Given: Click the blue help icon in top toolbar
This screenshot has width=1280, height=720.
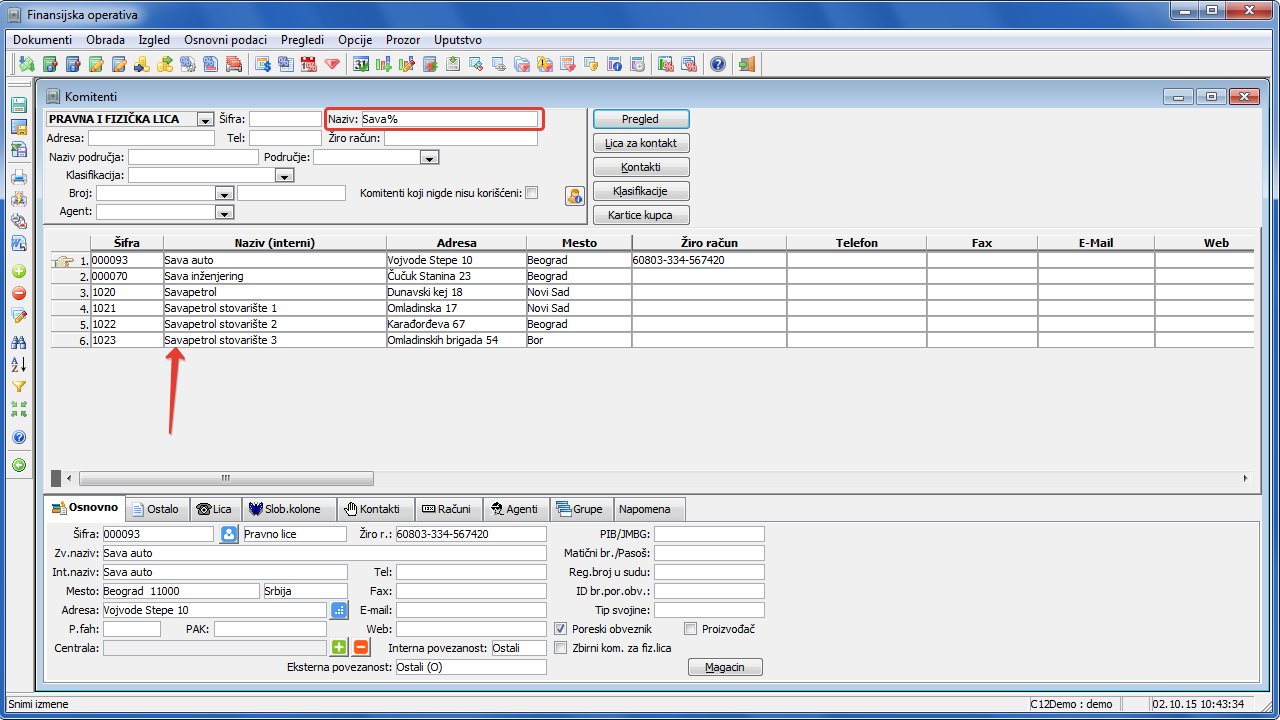Looking at the screenshot, I should pyautogui.click(x=717, y=65).
